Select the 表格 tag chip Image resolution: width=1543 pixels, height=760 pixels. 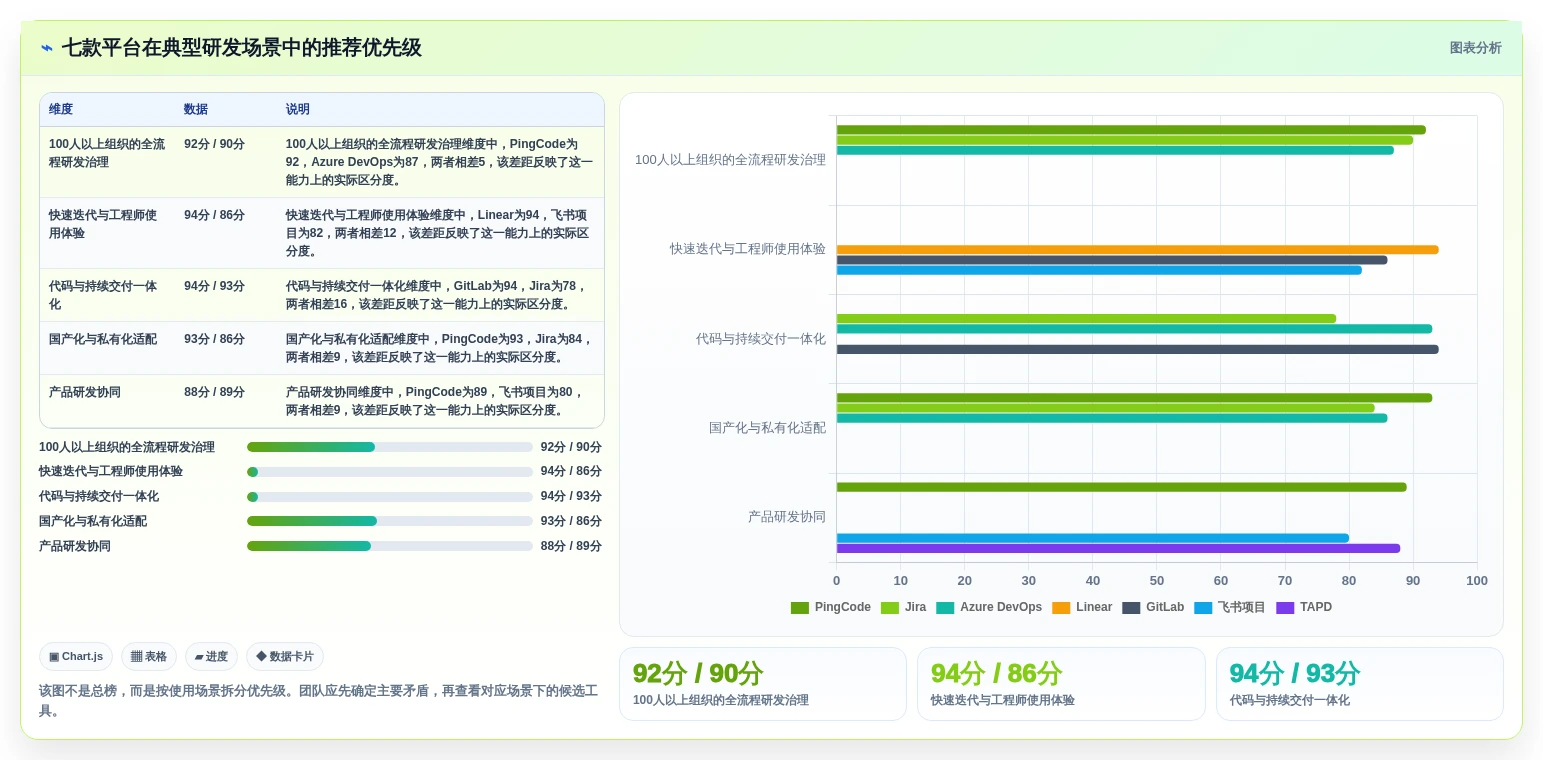pos(149,657)
